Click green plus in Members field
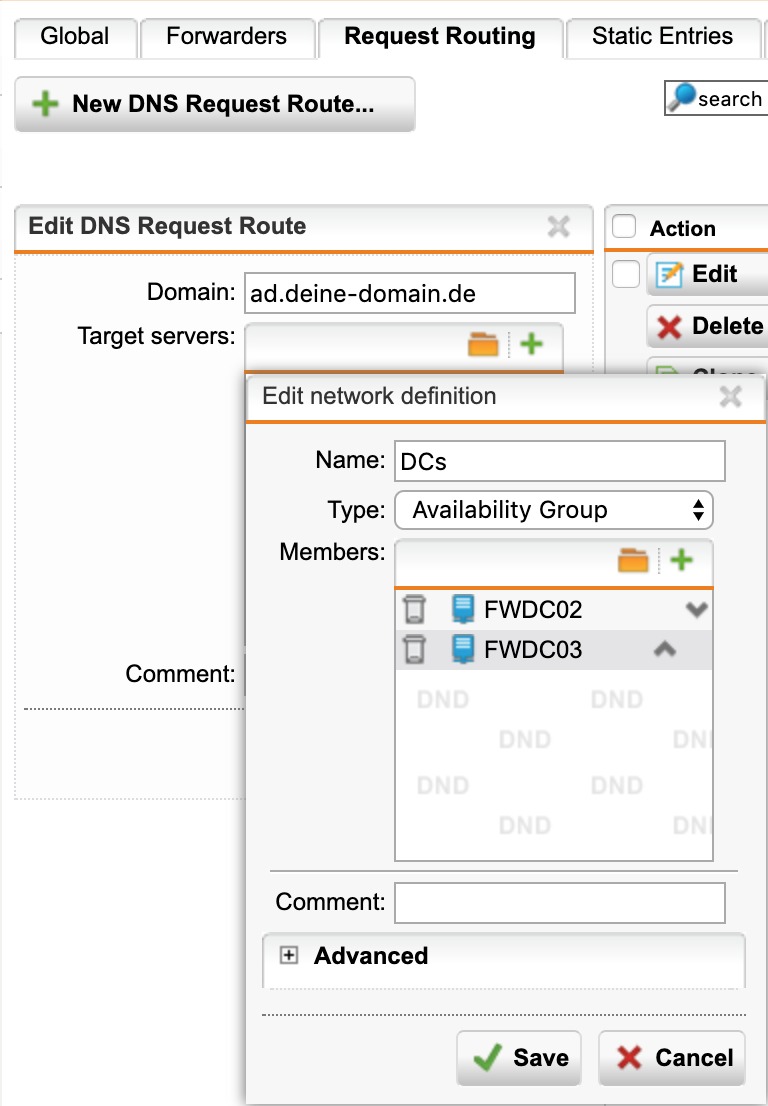The height and width of the screenshot is (1106, 768). pos(682,561)
